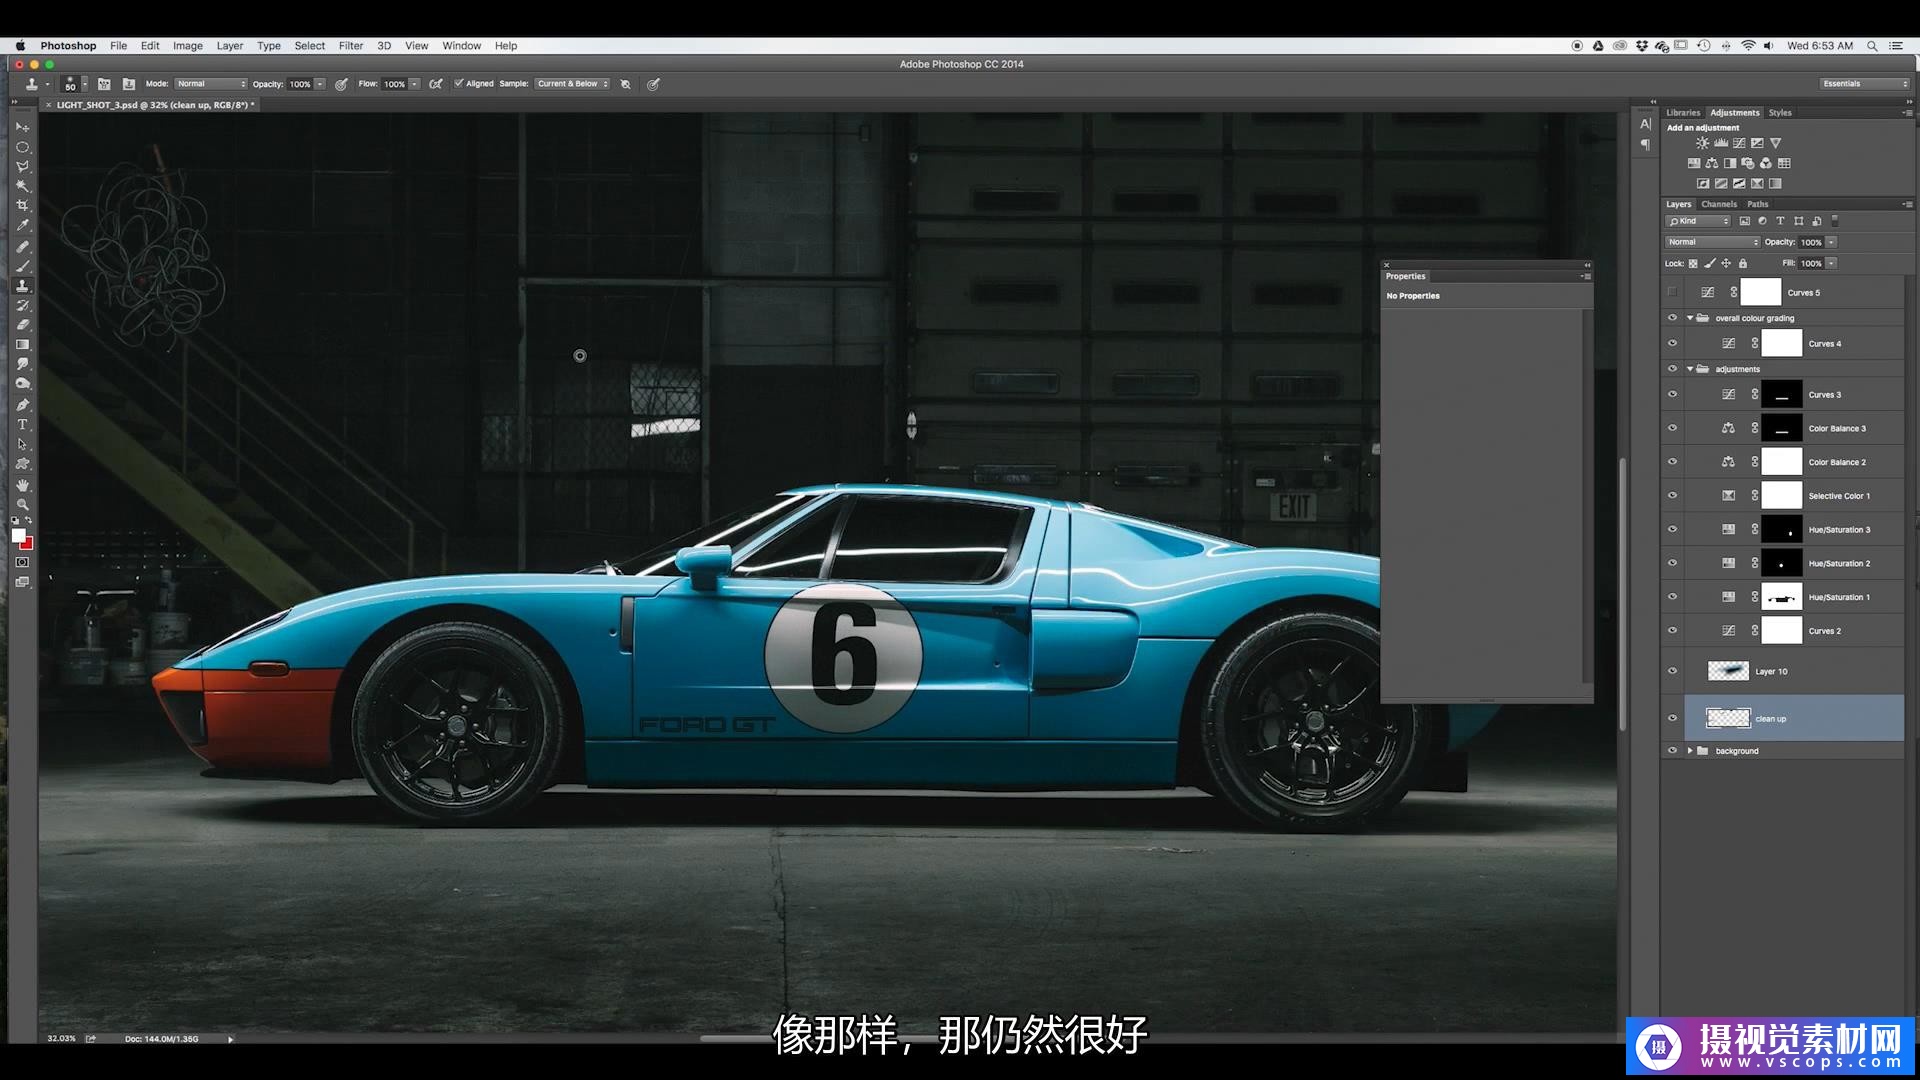Select the Pen tool
1920x1080 pixels.
(x=22, y=405)
